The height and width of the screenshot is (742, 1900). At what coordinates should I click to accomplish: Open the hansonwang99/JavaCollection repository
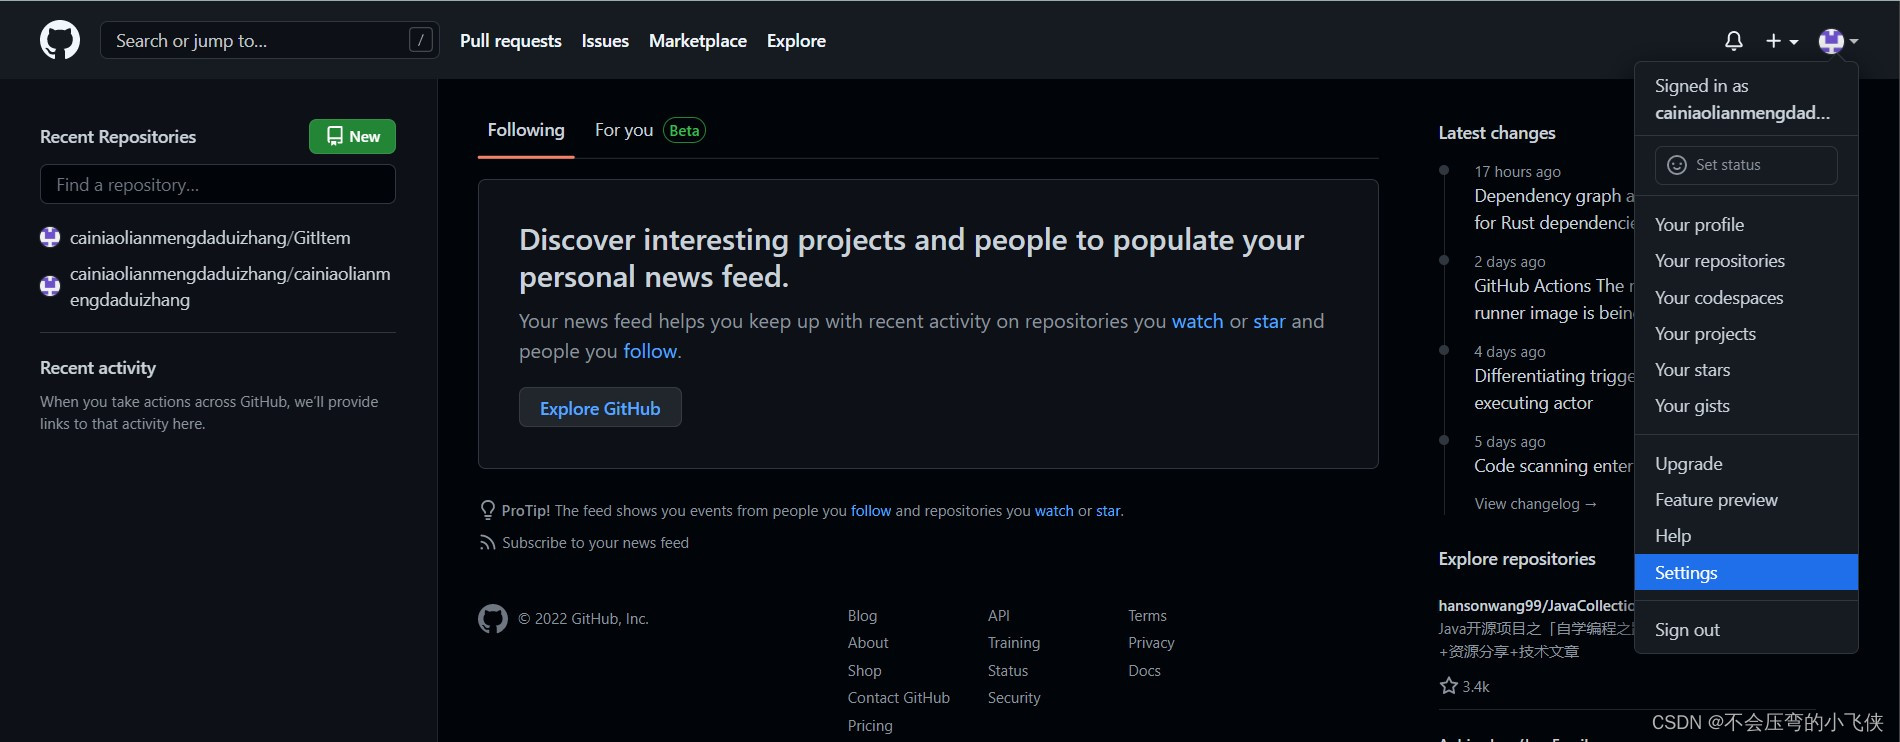click(x=1536, y=606)
